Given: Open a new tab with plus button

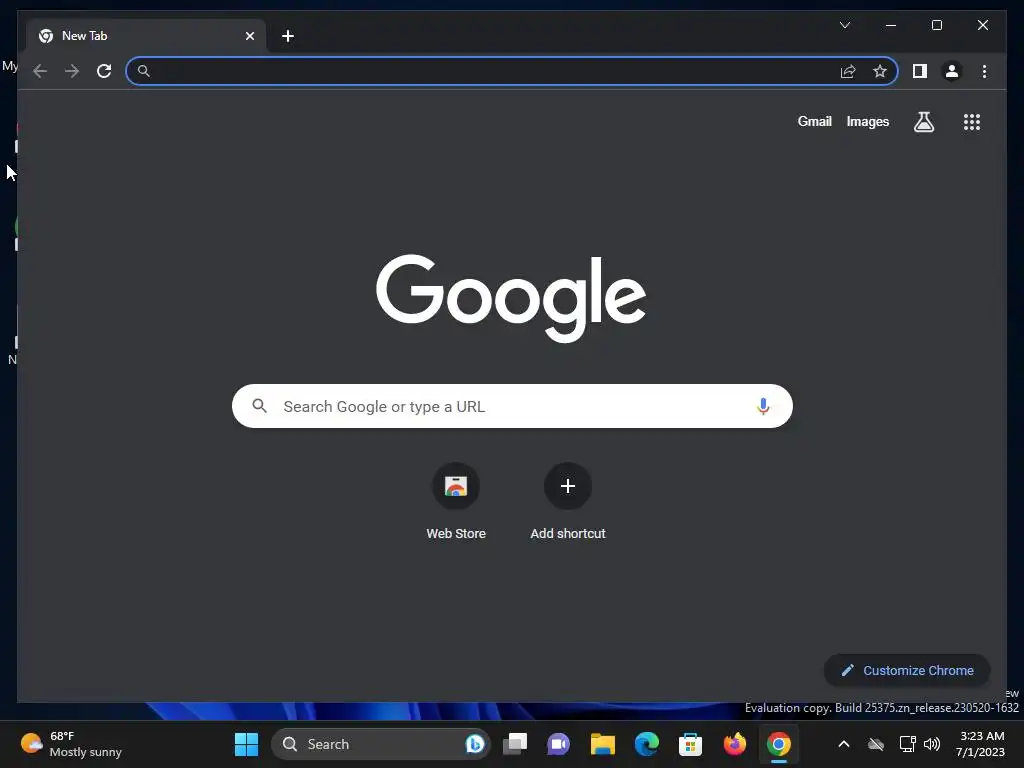Looking at the screenshot, I should tap(287, 36).
